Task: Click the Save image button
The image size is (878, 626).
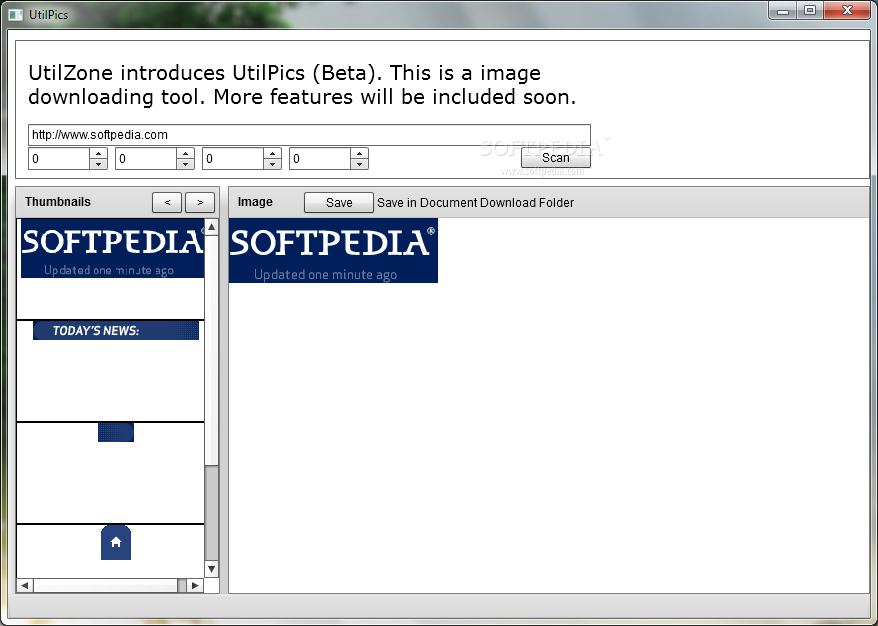Action: (x=339, y=203)
